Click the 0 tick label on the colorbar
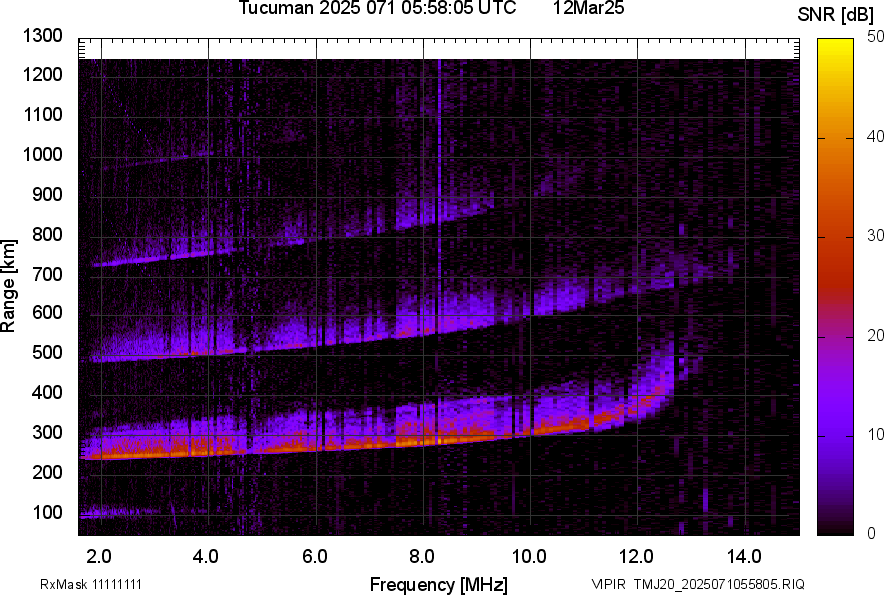The width and height of the screenshot is (884, 595). click(872, 533)
